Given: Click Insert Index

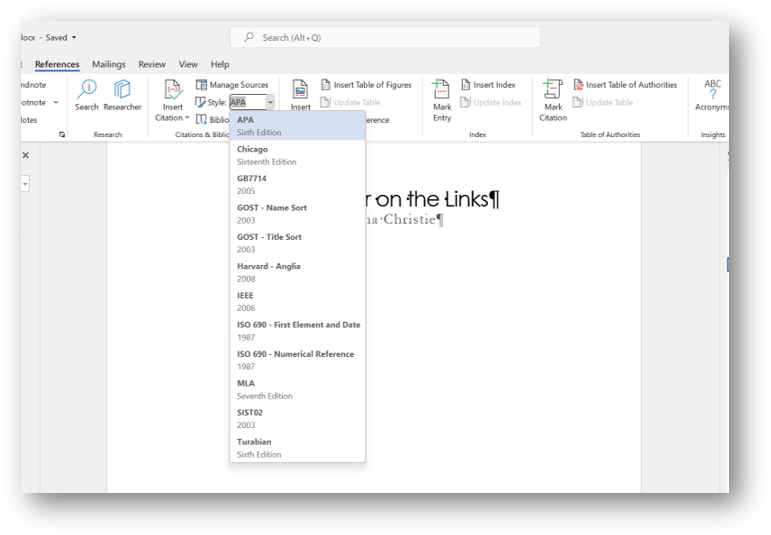Looking at the screenshot, I should pyautogui.click(x=488, y=85).
